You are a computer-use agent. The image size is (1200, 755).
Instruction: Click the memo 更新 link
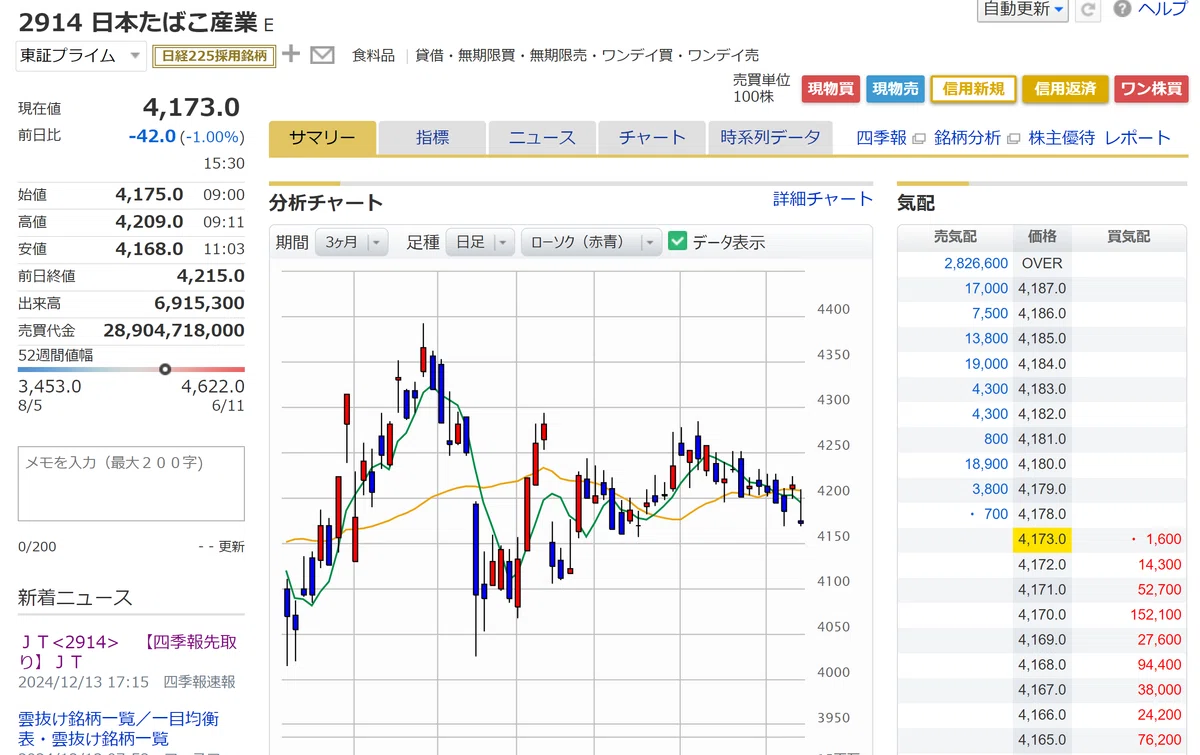pos(231,547)
